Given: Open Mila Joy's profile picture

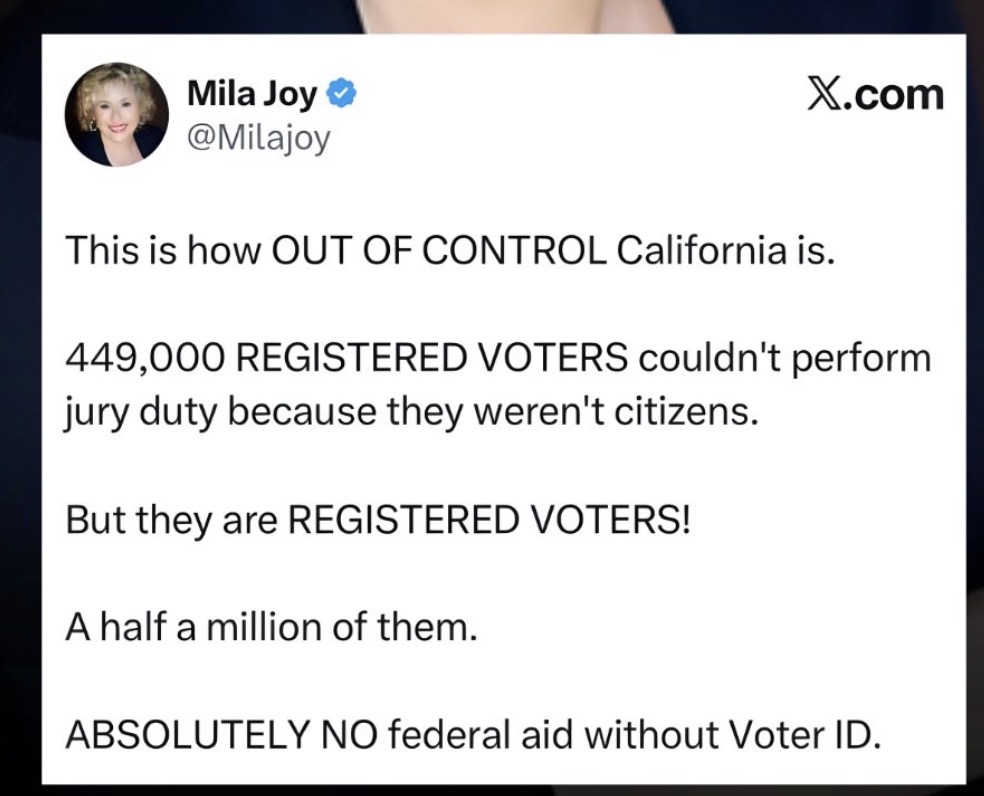Looking at the screenshot, I should click(x=116, y=114).
